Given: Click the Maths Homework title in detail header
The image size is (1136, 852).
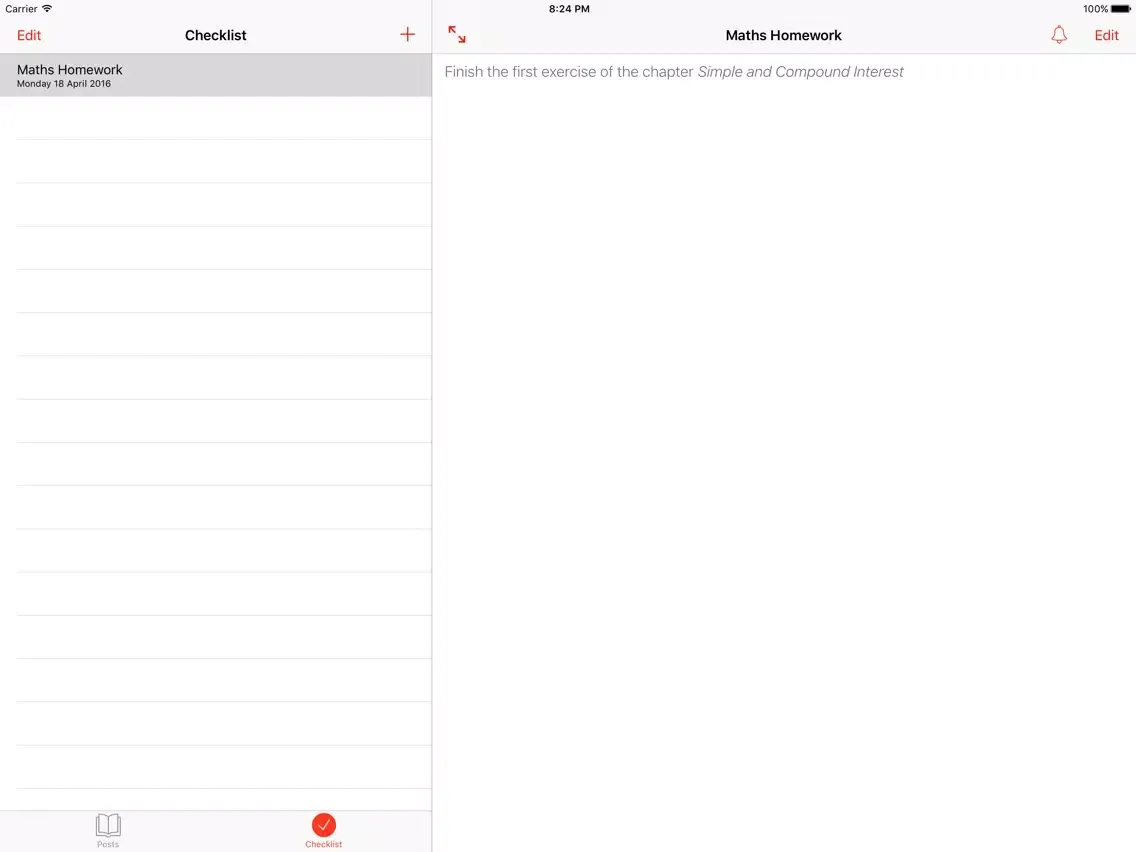Looking at the screenshot, I should point(783,35).
